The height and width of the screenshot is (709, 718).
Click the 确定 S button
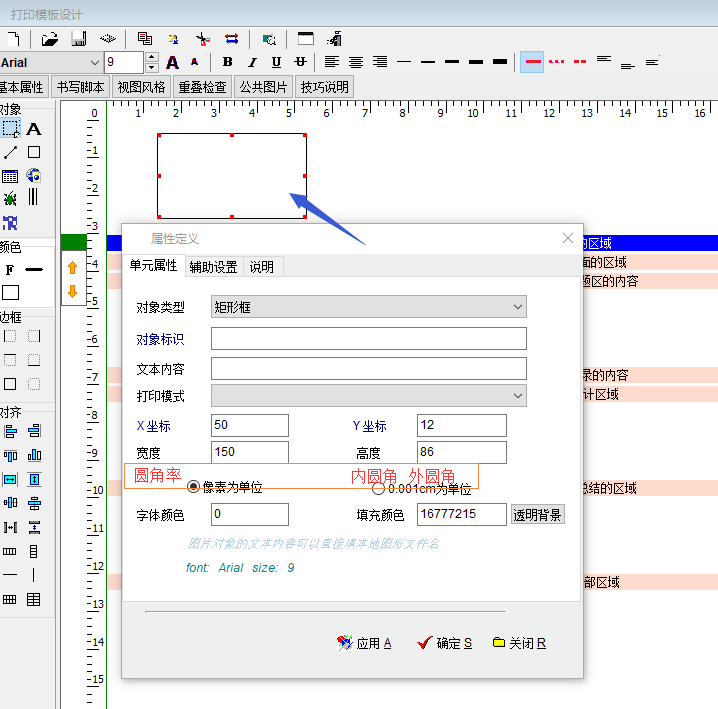(444, 643)
